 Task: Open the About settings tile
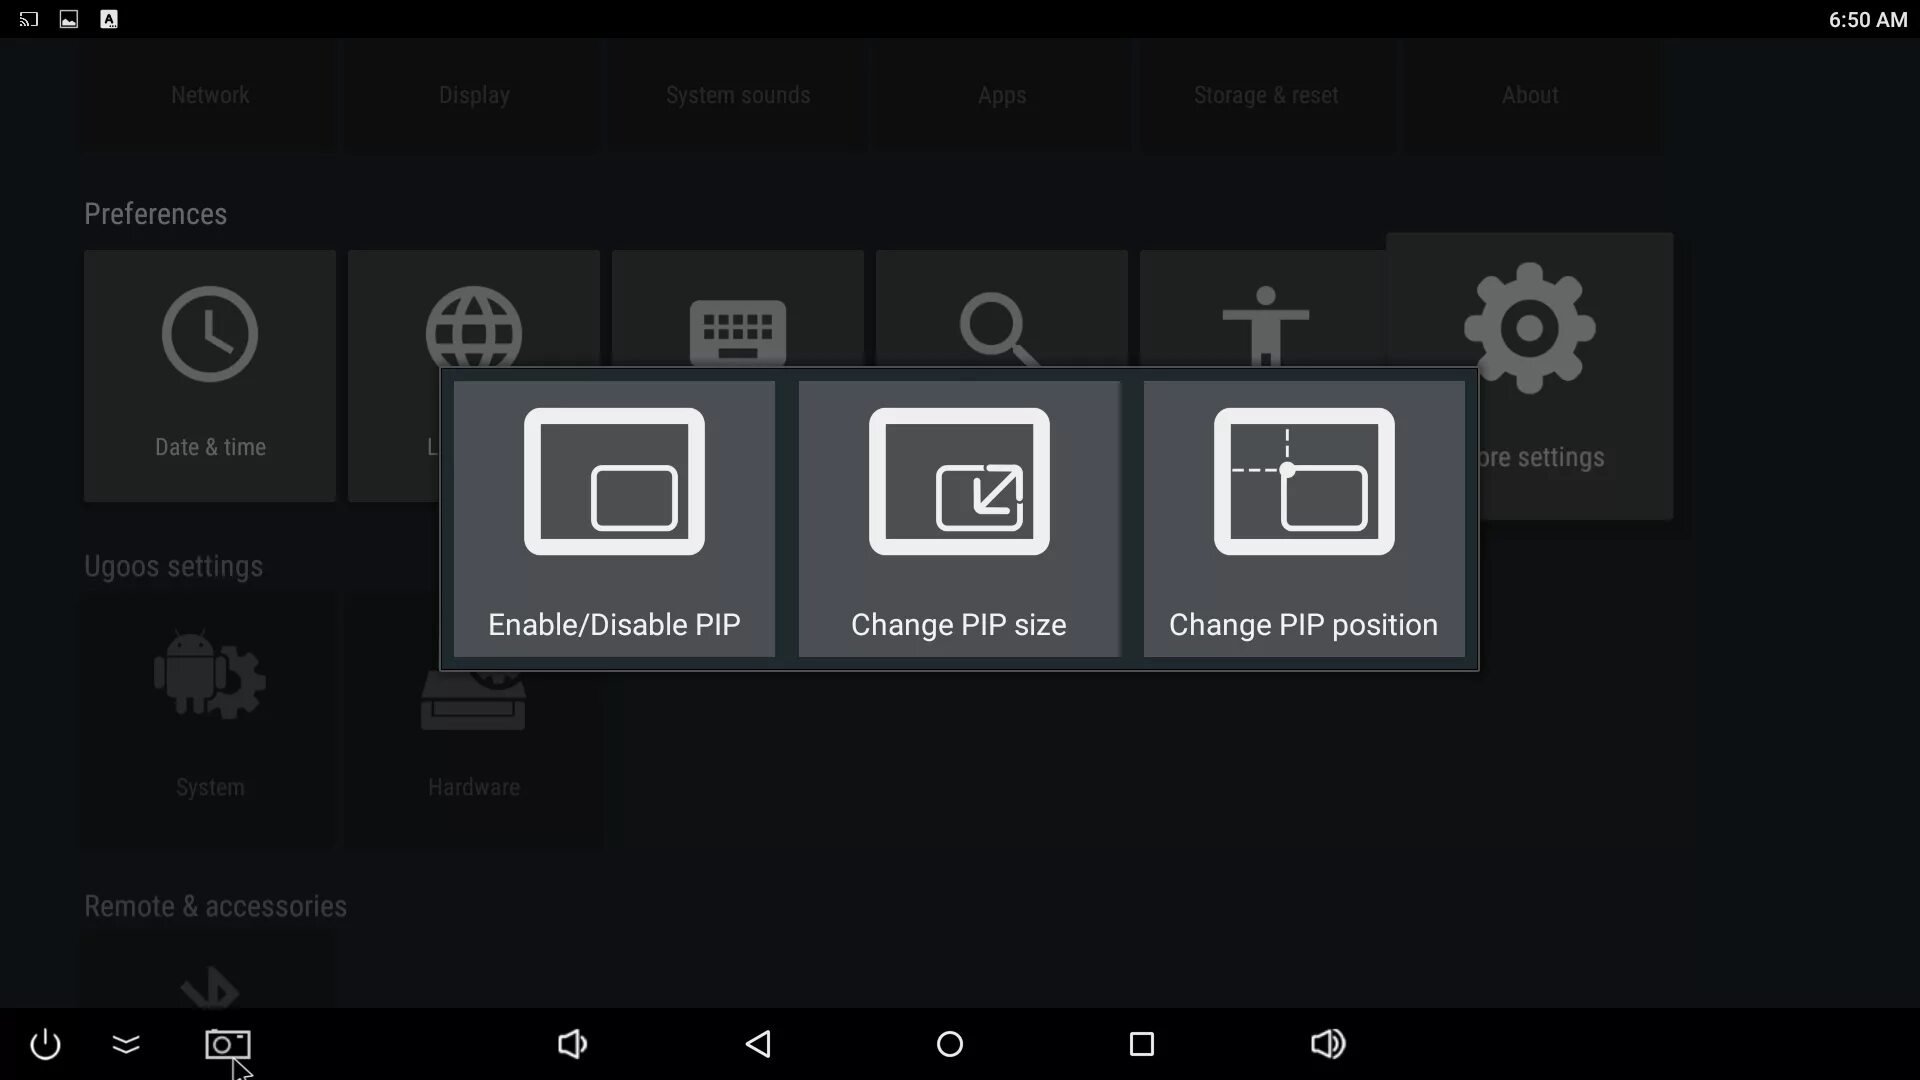point(1529,96)
